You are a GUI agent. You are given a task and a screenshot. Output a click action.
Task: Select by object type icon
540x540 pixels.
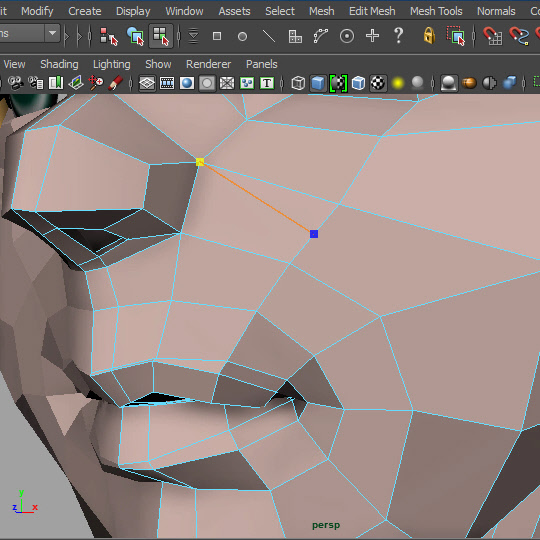(135, 36)
